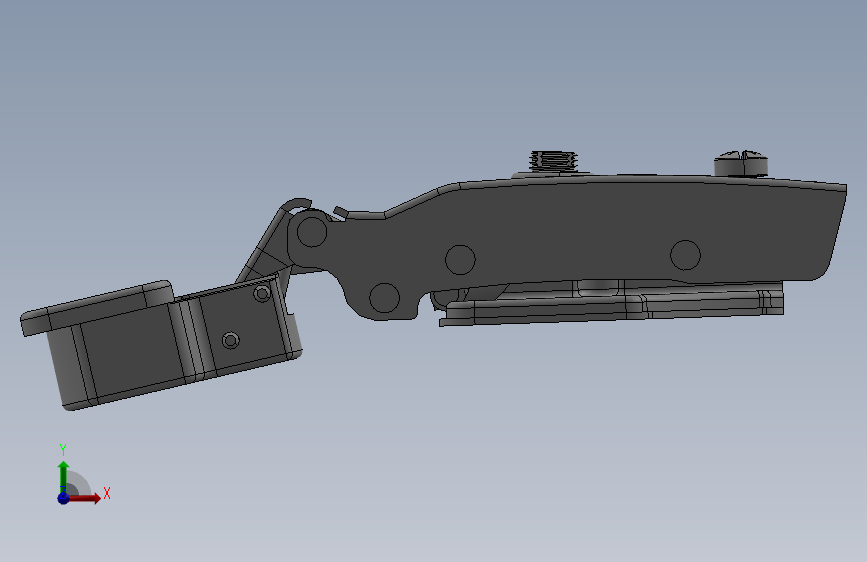Image resolution: width=867 pixels, height=562 pixels.
Task: Select the slotted screw head on hinge arm
Action: (x=741, y=163)
